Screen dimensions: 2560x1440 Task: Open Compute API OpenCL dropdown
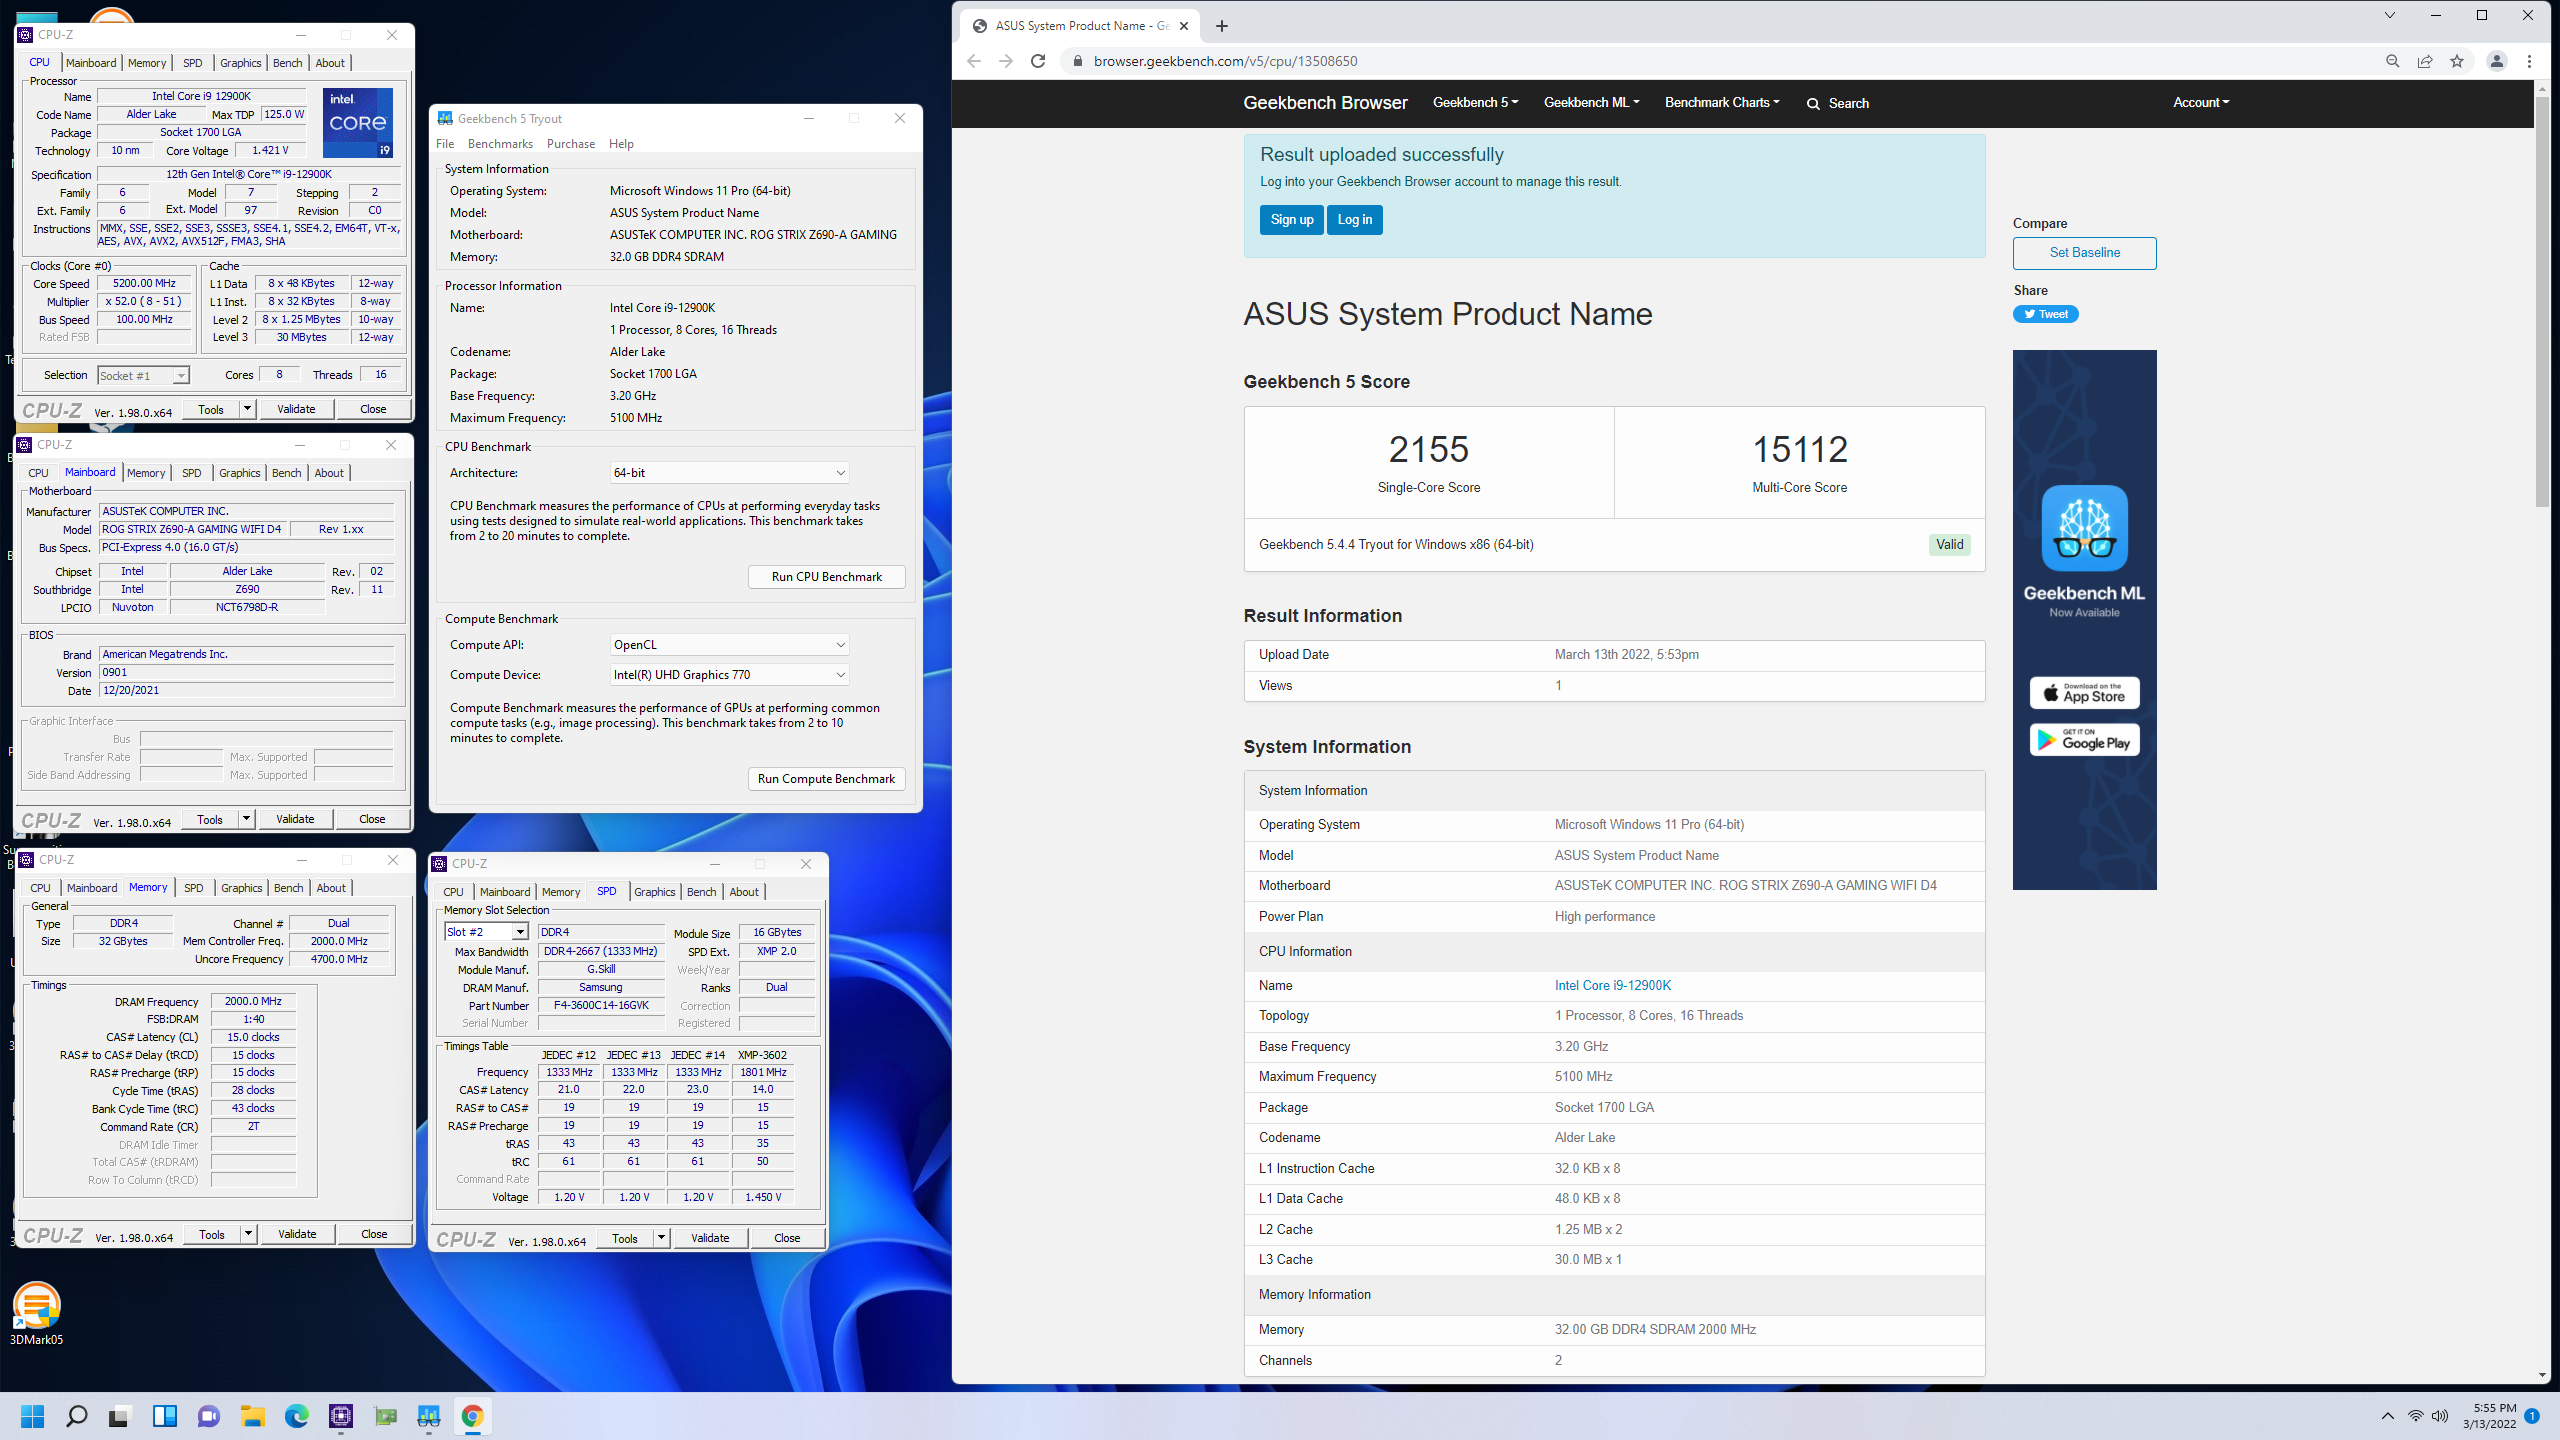(730, 645)
